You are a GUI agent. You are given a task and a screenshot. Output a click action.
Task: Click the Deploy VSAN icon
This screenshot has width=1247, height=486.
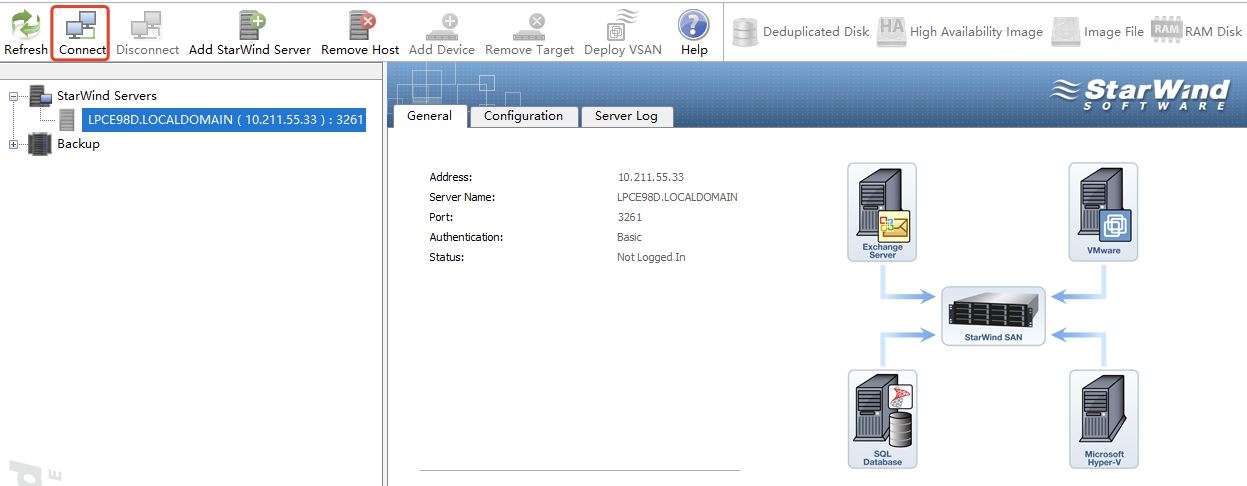coord(623,32)
